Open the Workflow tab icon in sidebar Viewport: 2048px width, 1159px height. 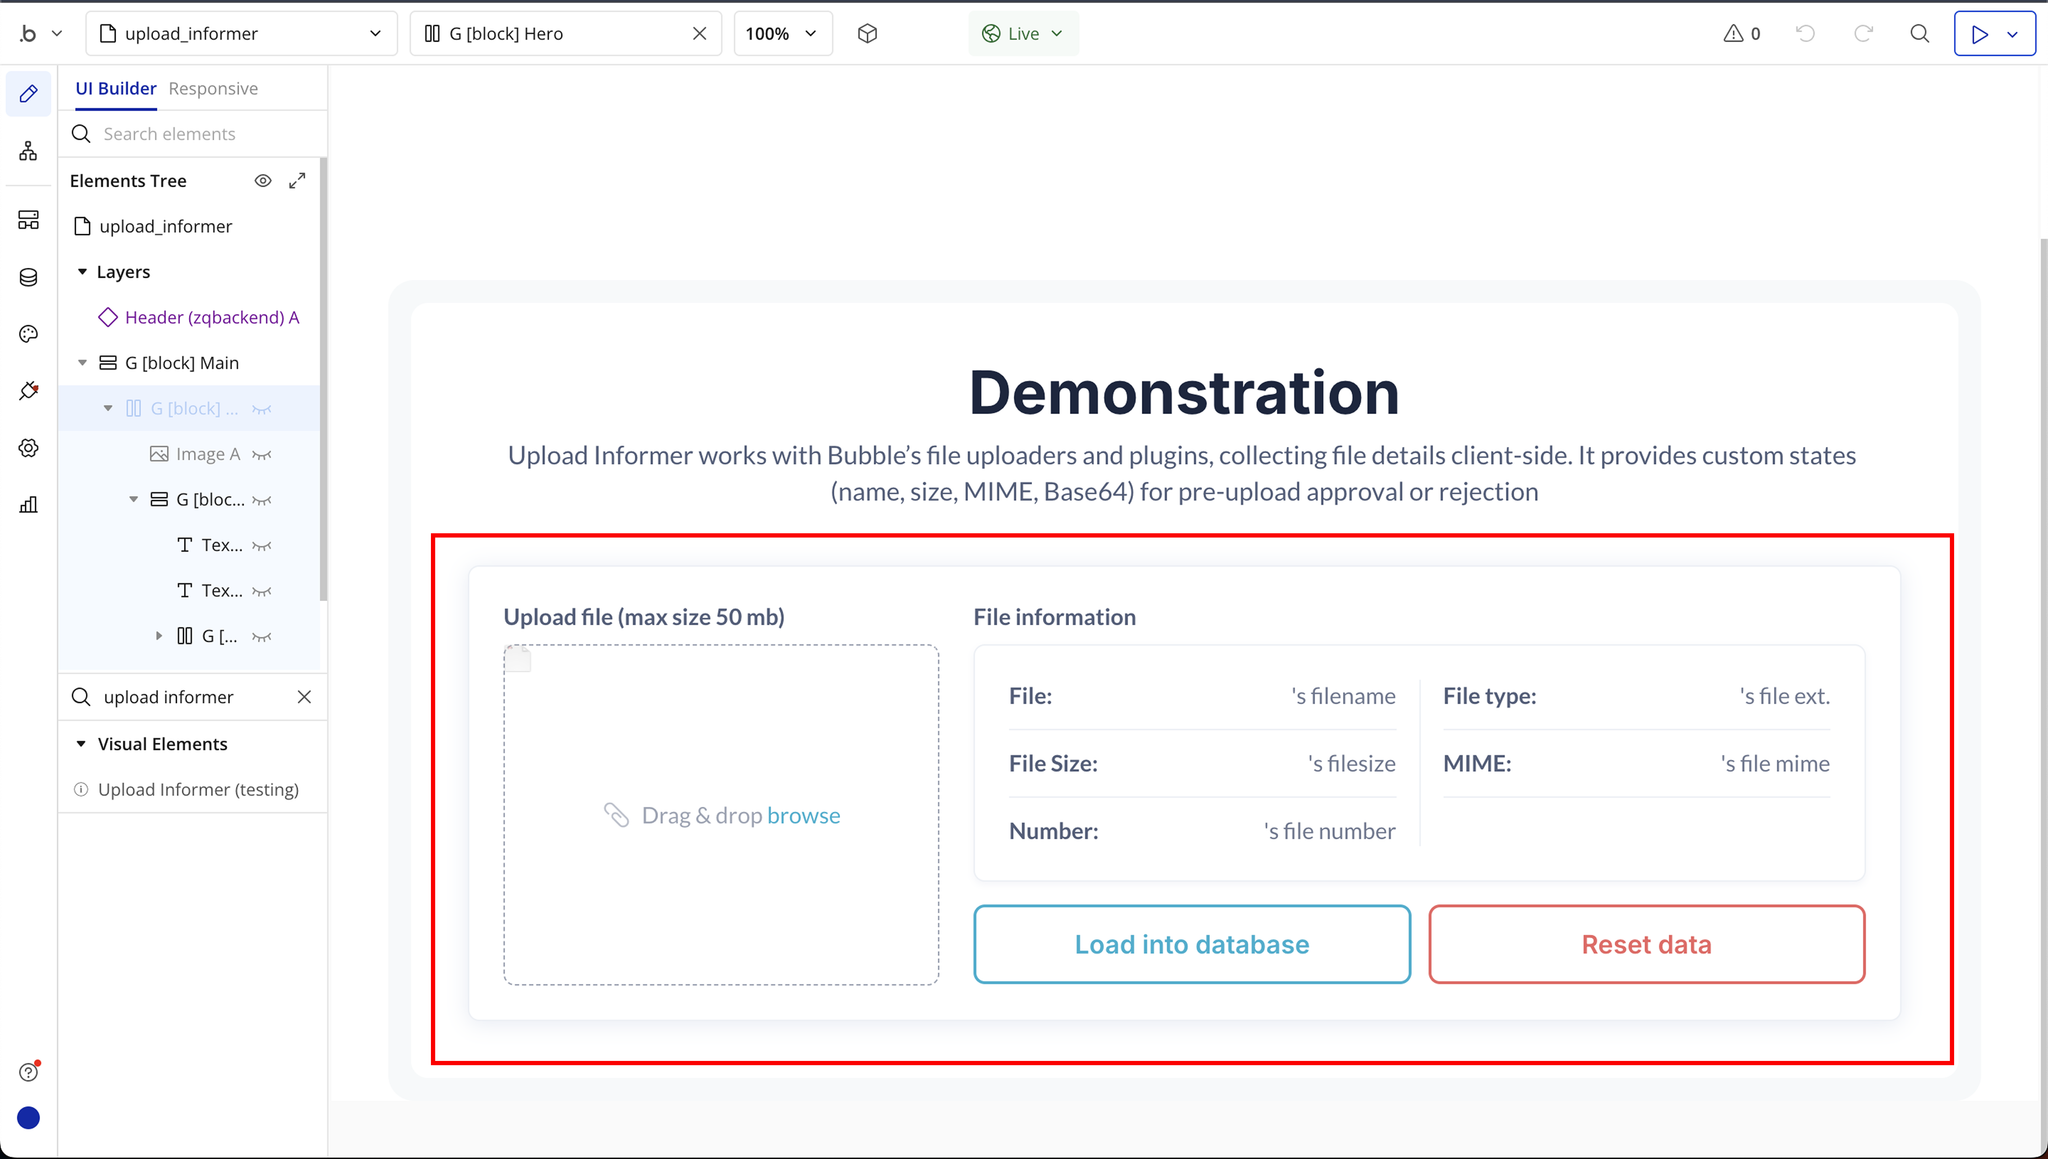tap(28, 151)
